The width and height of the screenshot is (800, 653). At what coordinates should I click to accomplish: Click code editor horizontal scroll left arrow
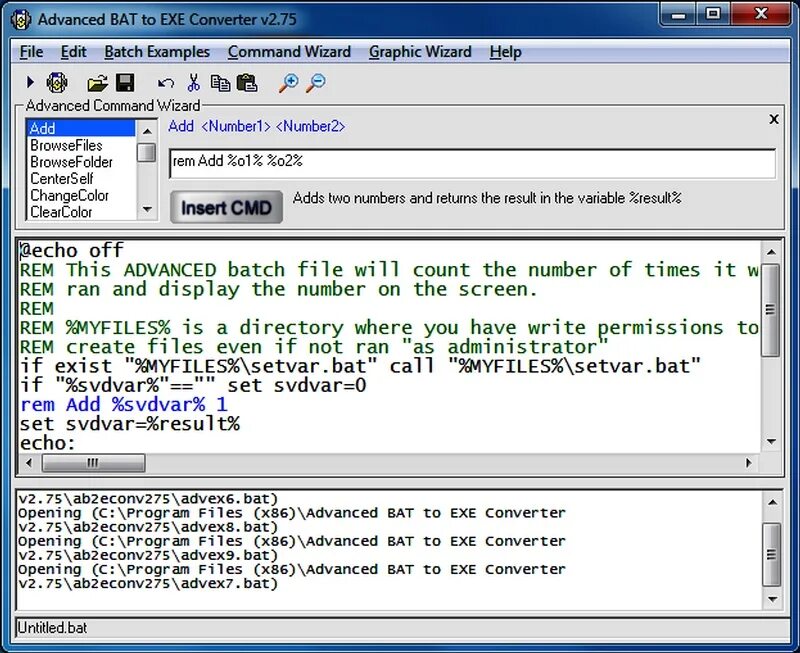pos(29,463)
